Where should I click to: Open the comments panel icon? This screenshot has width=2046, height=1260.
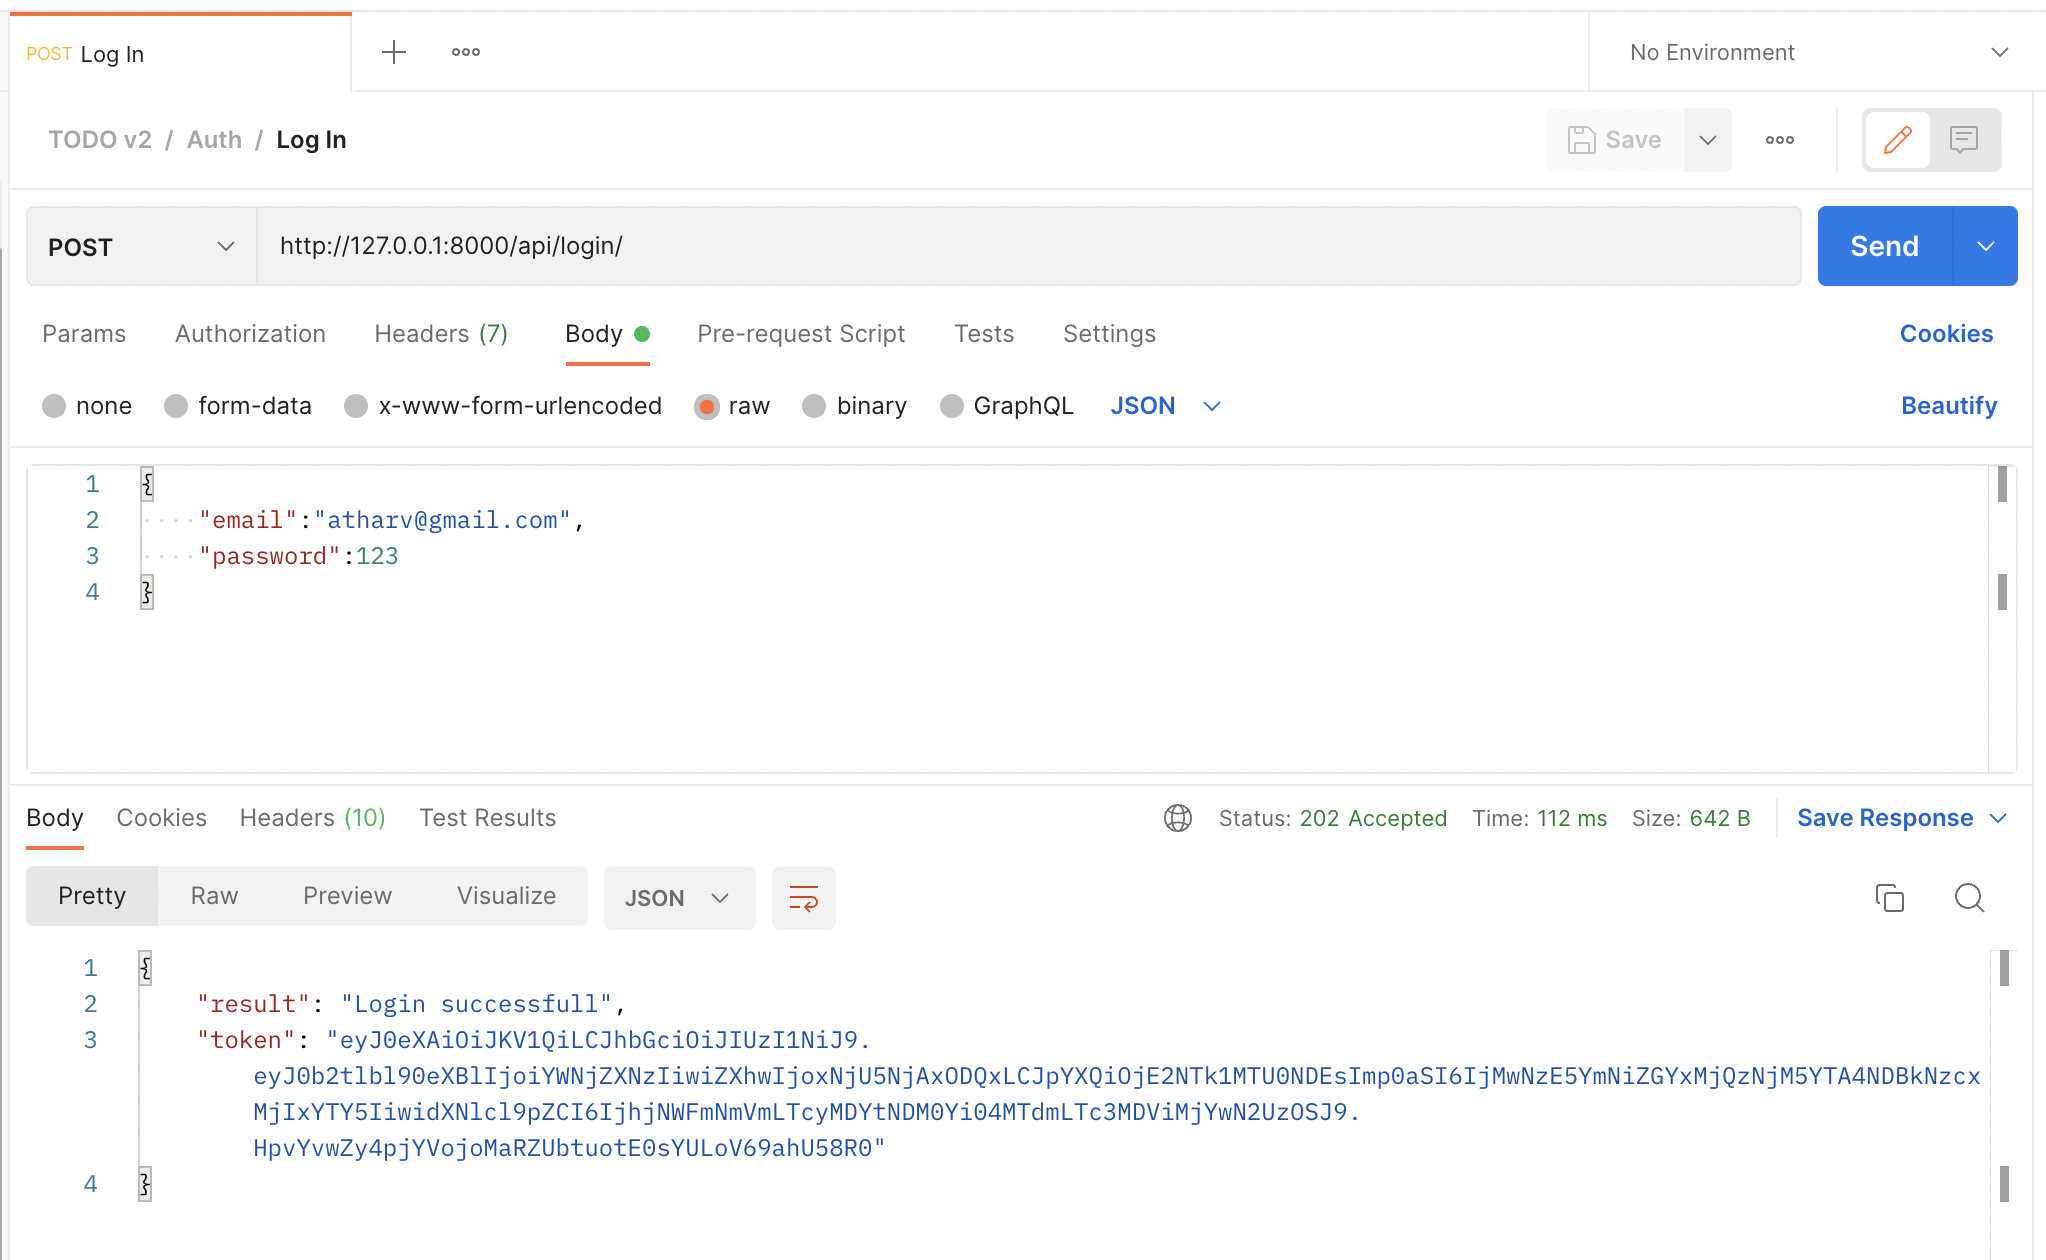click(x=1964, y=140)
